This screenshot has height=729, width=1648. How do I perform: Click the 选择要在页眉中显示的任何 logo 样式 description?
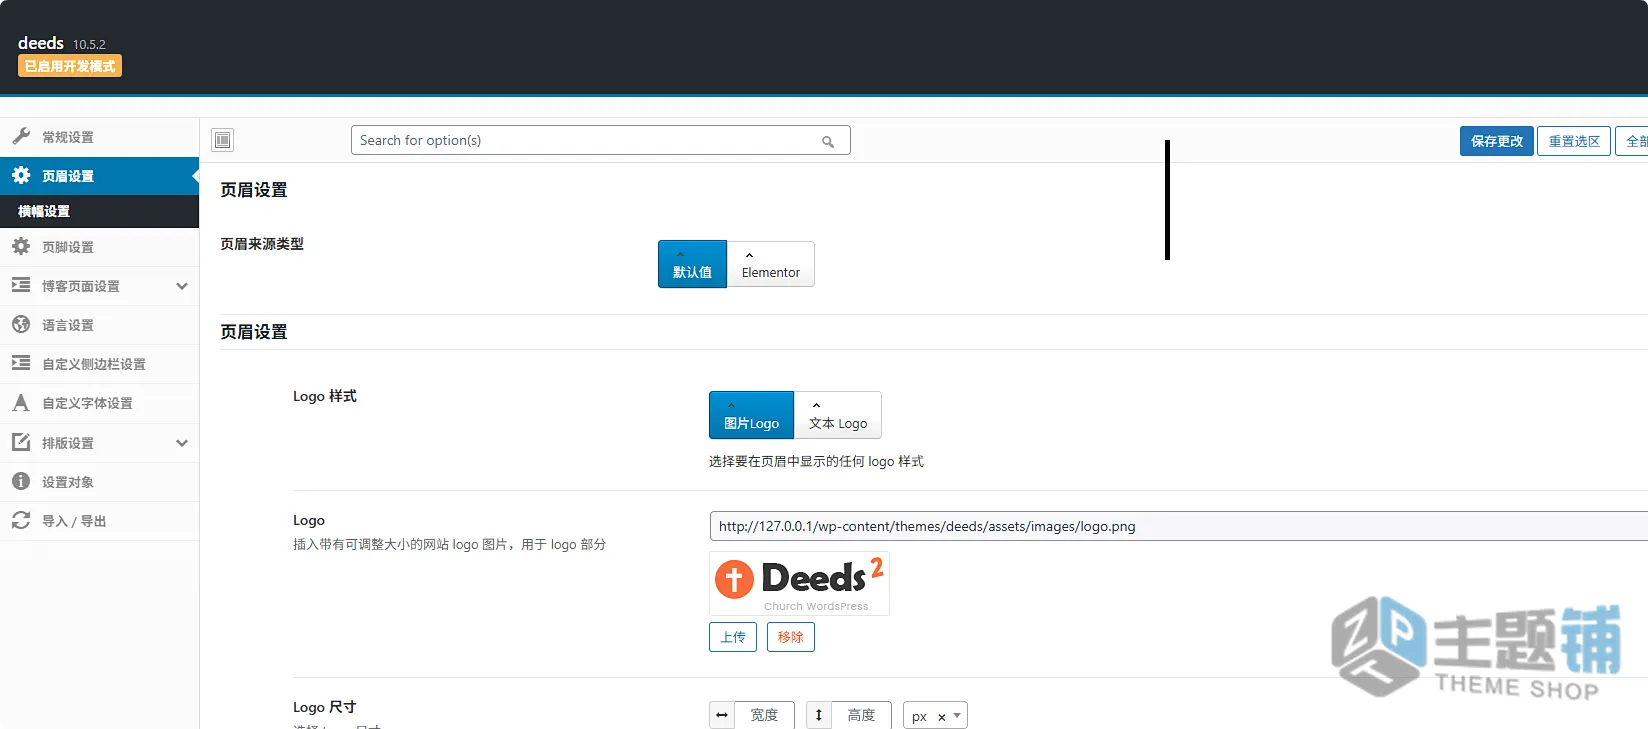pos(816,461)
